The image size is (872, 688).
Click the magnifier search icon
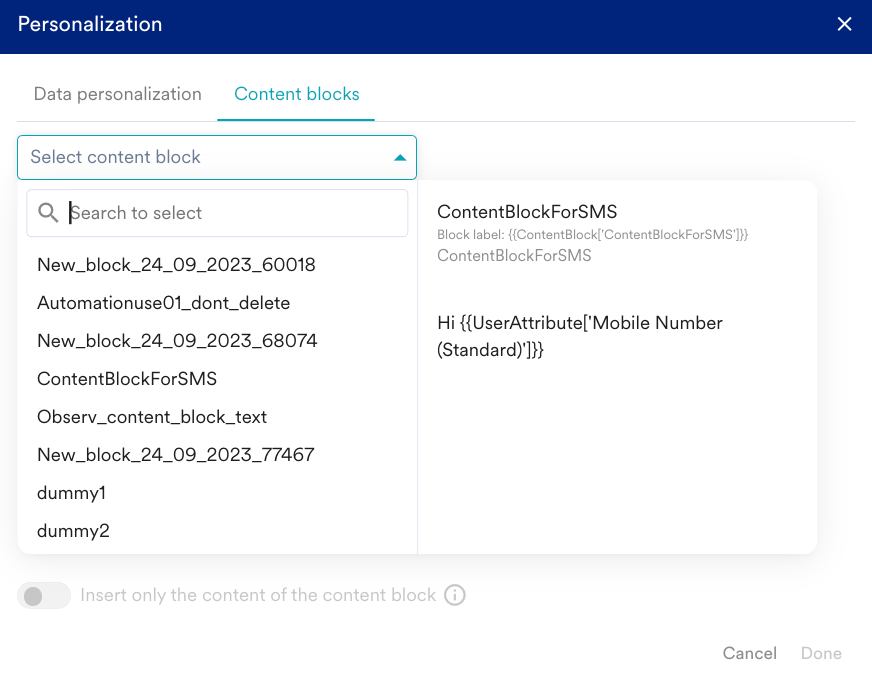point(48,212)
